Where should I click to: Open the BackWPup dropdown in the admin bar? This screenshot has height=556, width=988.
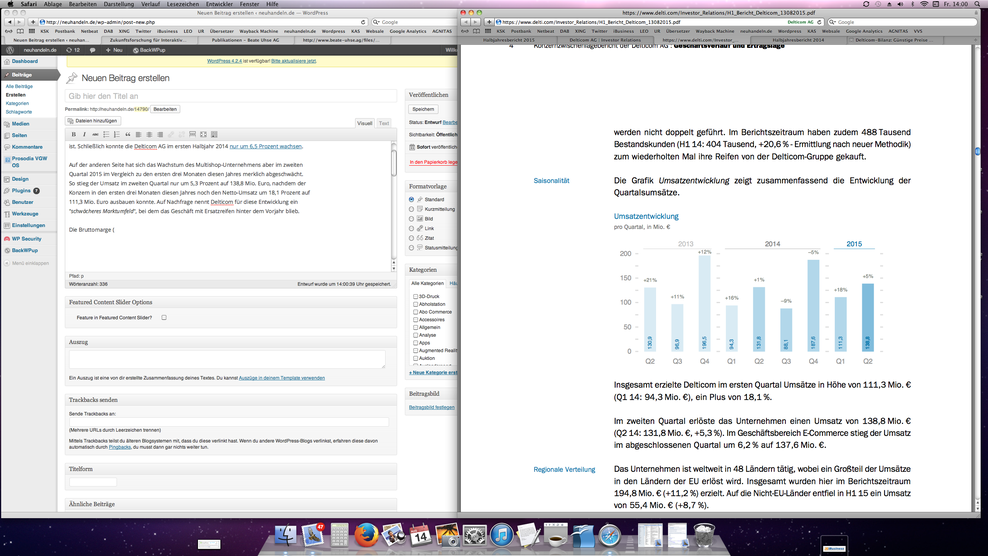149,50
